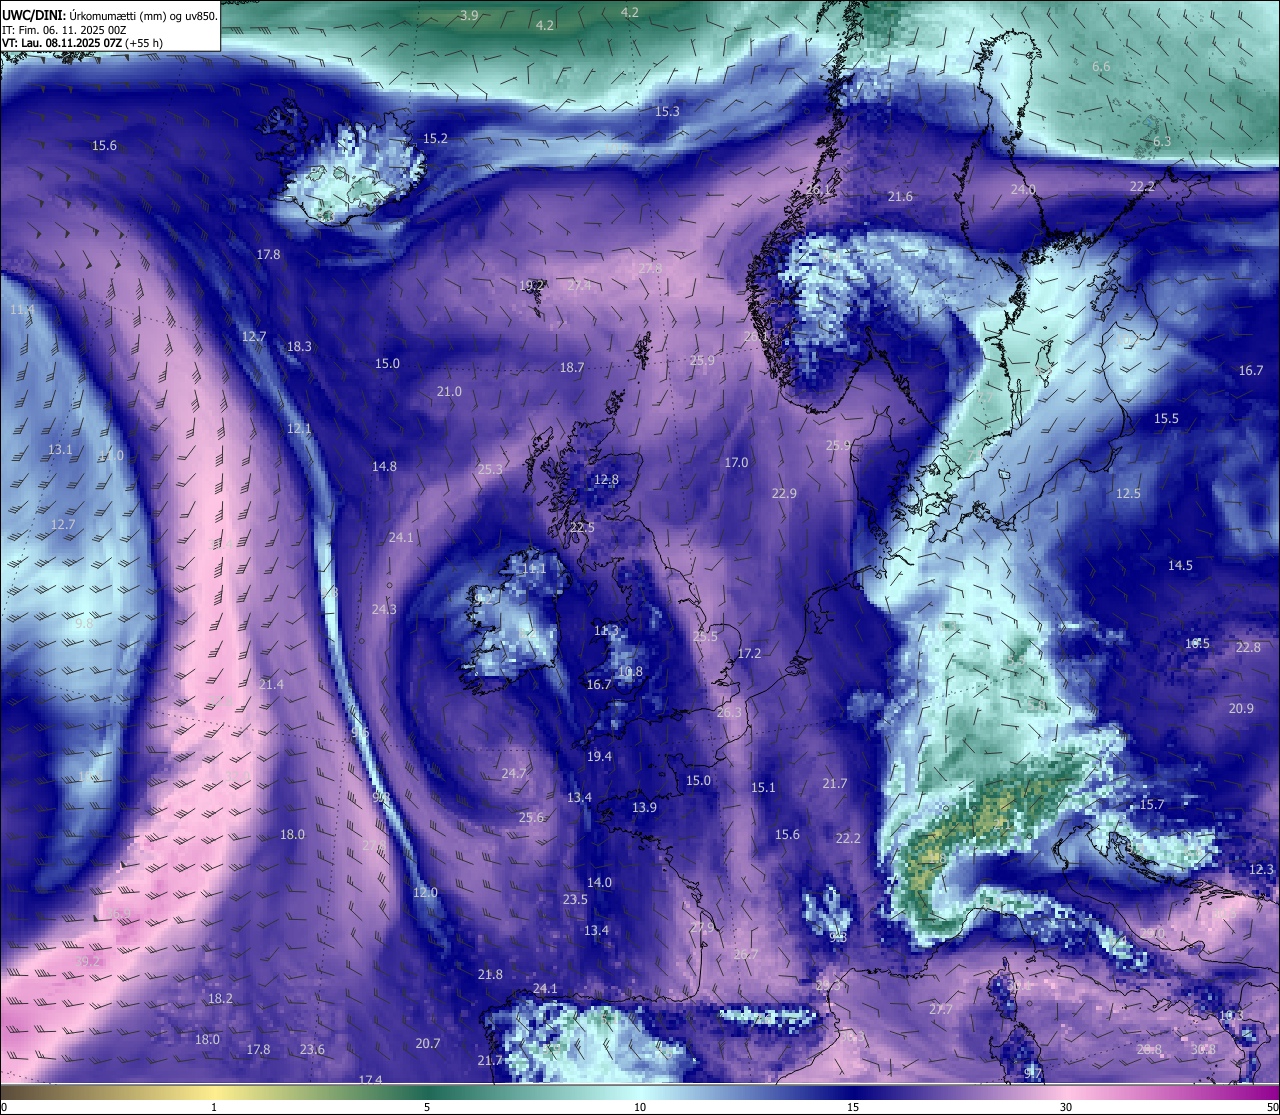
Task: Click the color scale tick label 10
Action: pyautogui.click(x=639, y=1106)
